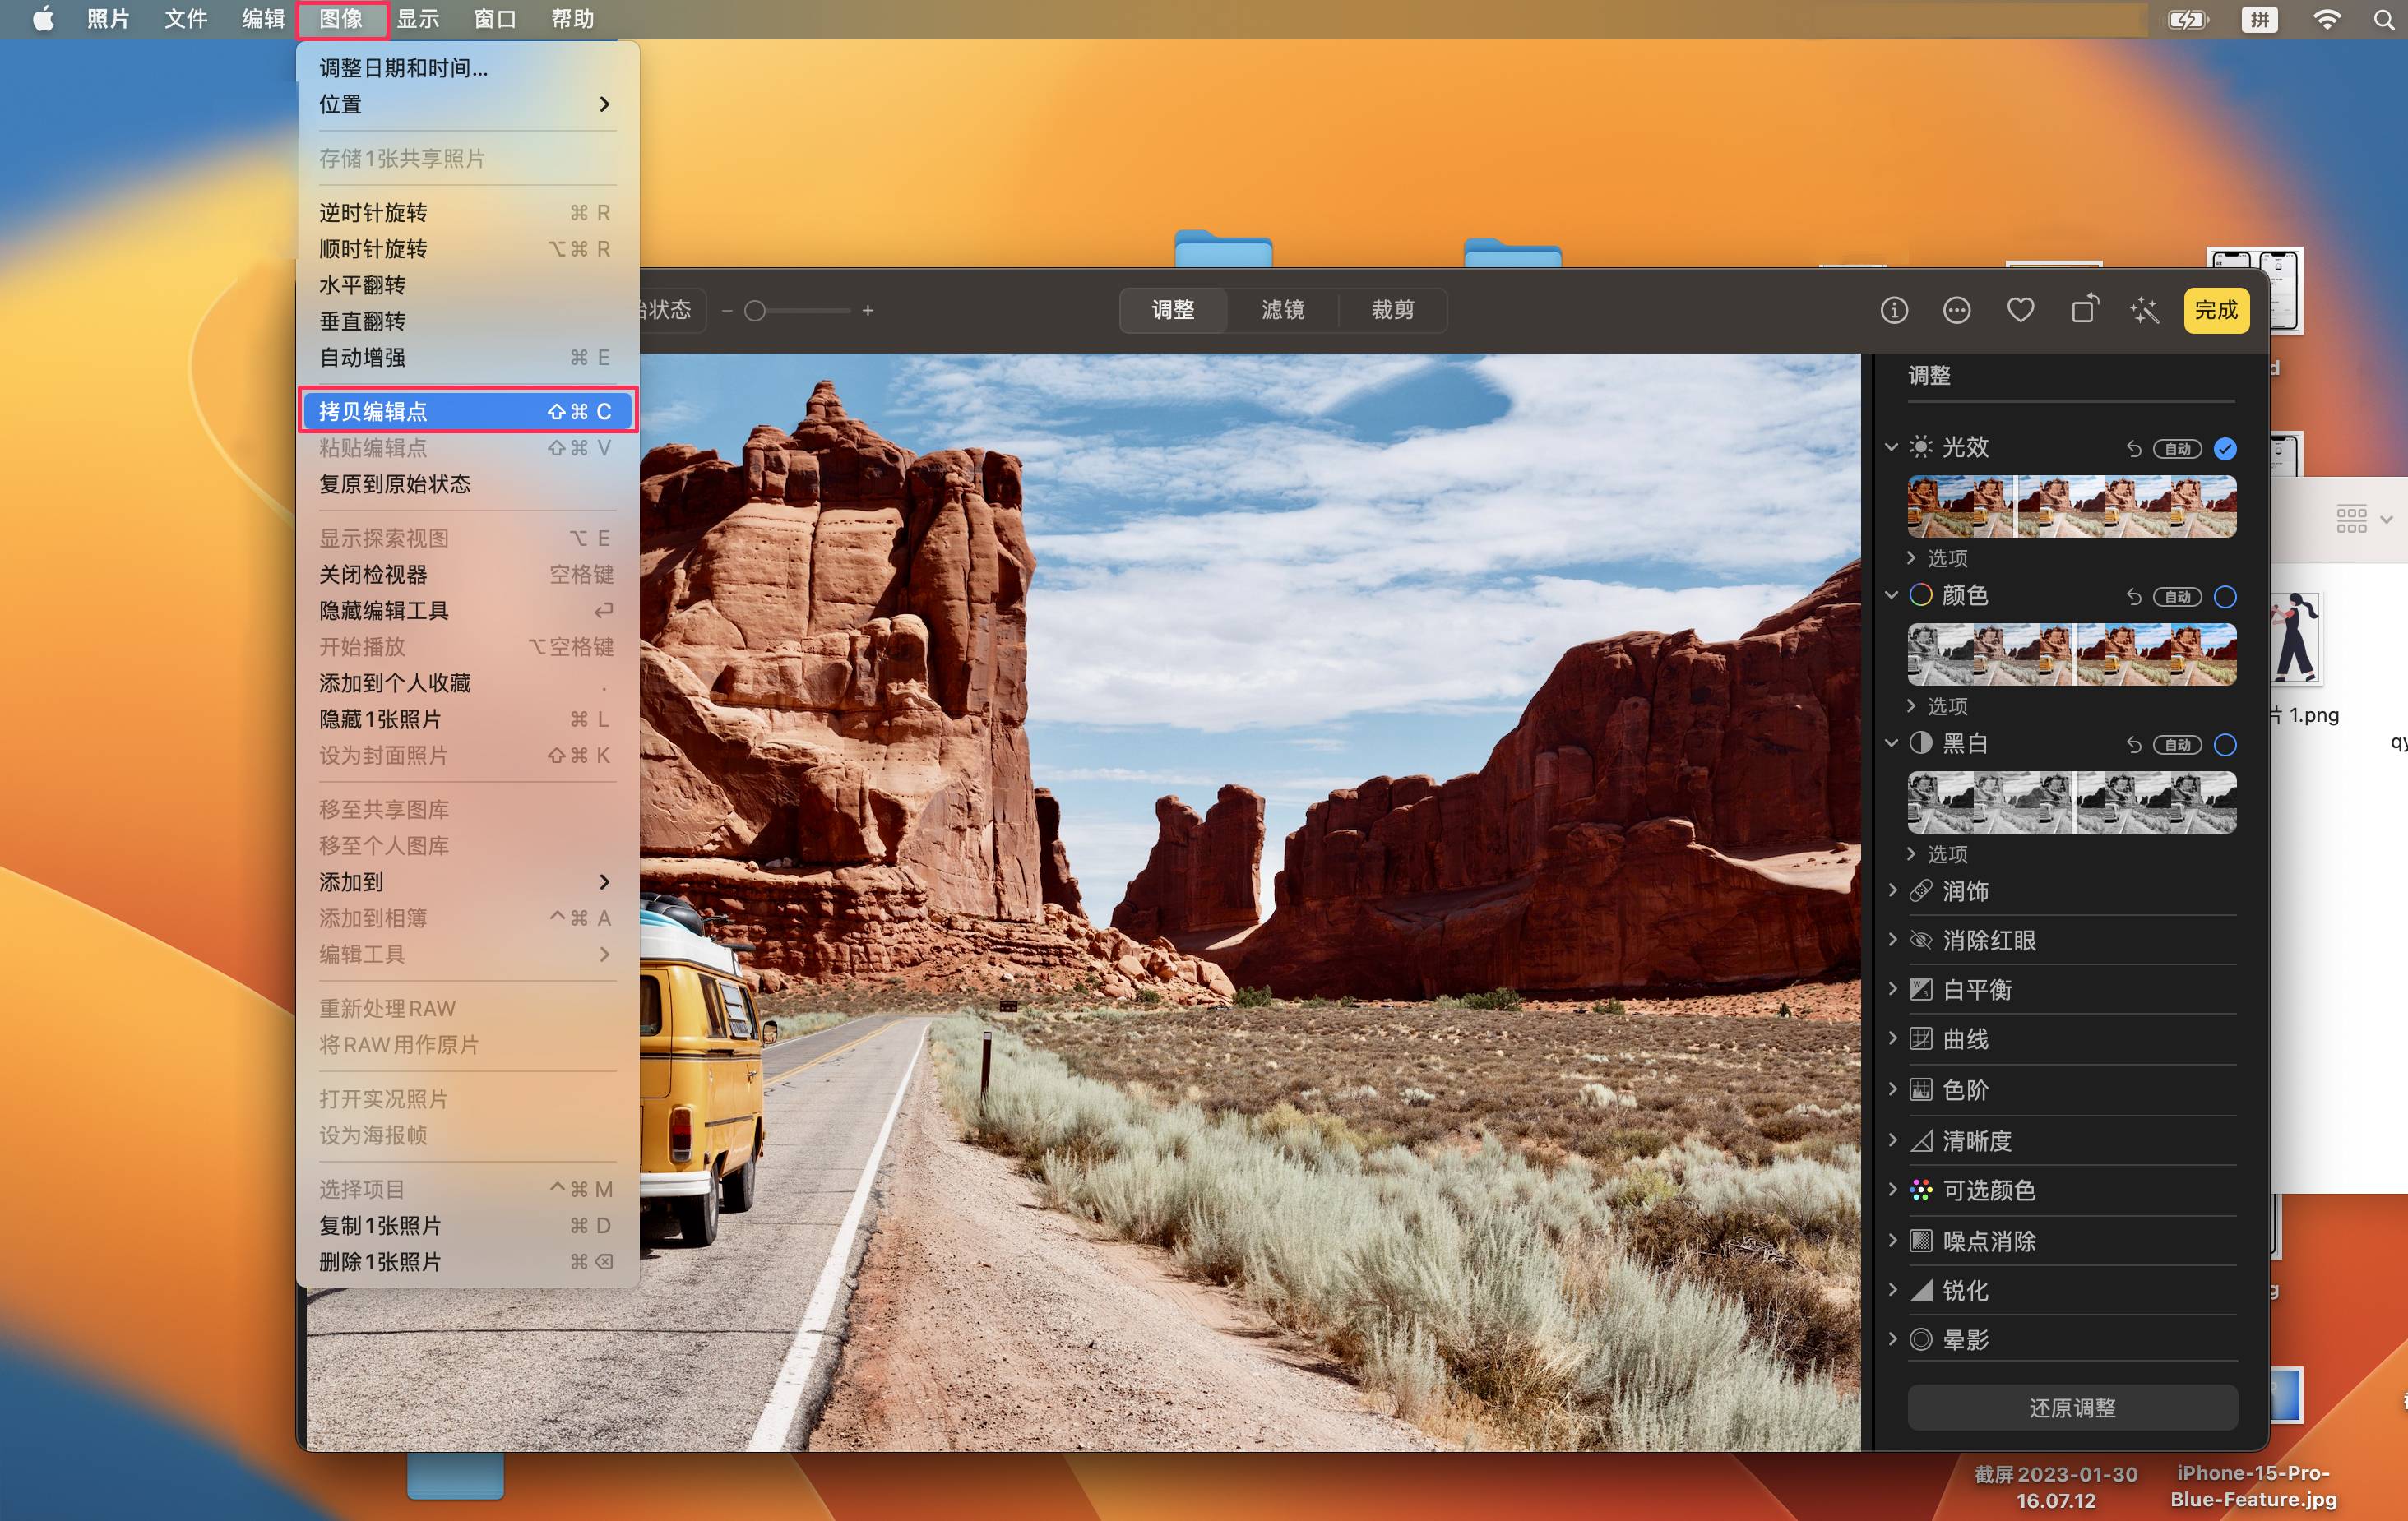This screenshot has height=1521, width=2408.
Task: Open the input method menu bar icon
Action: point(2259,19)
